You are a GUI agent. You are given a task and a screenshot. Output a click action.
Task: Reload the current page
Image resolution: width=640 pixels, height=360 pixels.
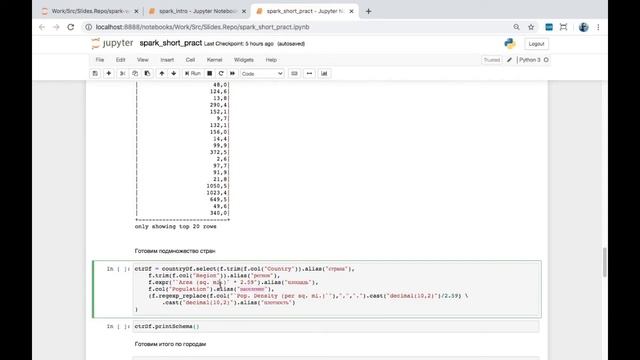[71, 27]
